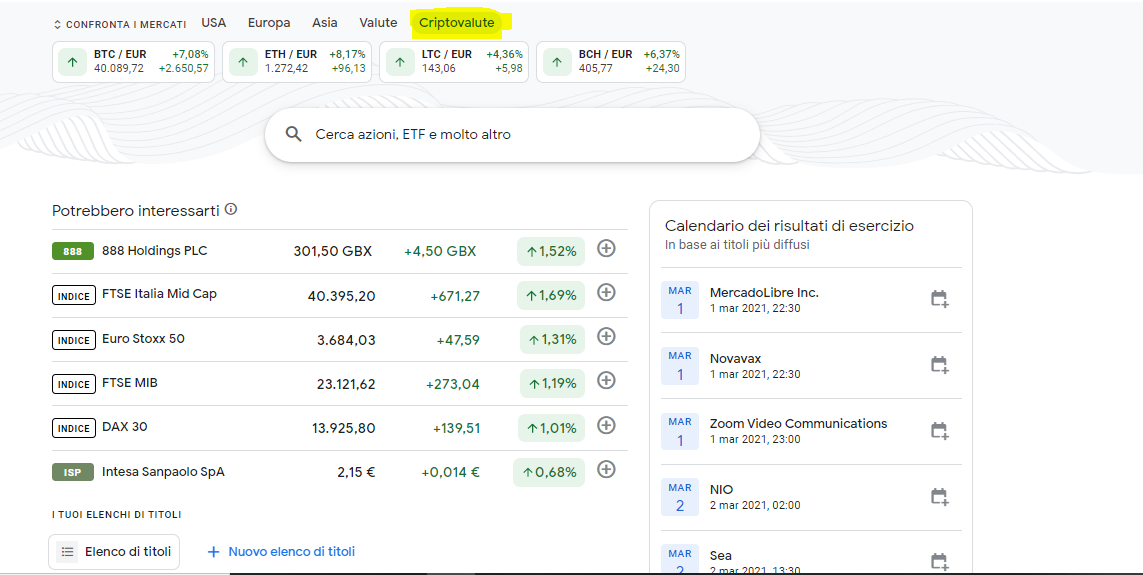Switch to the Asia markets tab

coord(325,23)
